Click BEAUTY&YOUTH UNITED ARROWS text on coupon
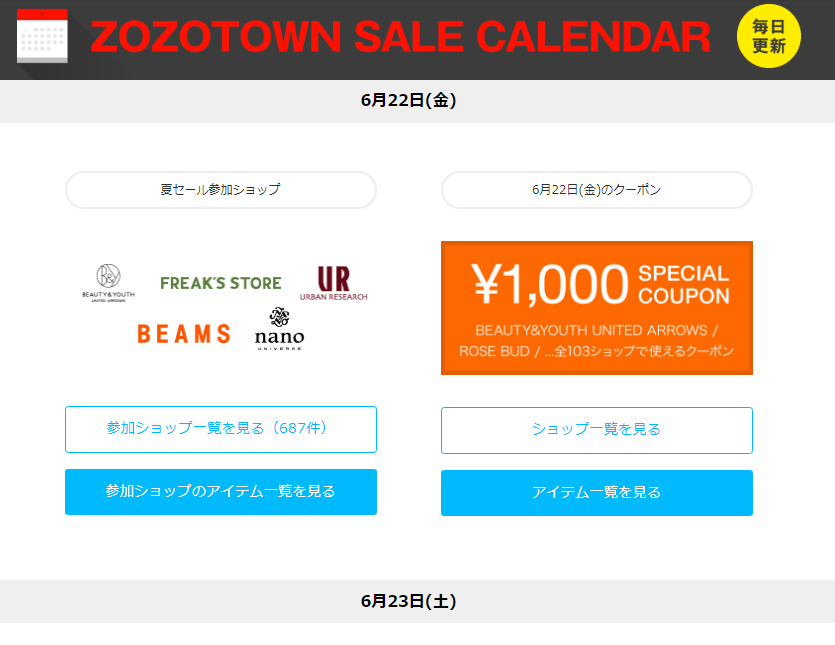The width and height of the screenshot is (835, 645). click(591, 330)
